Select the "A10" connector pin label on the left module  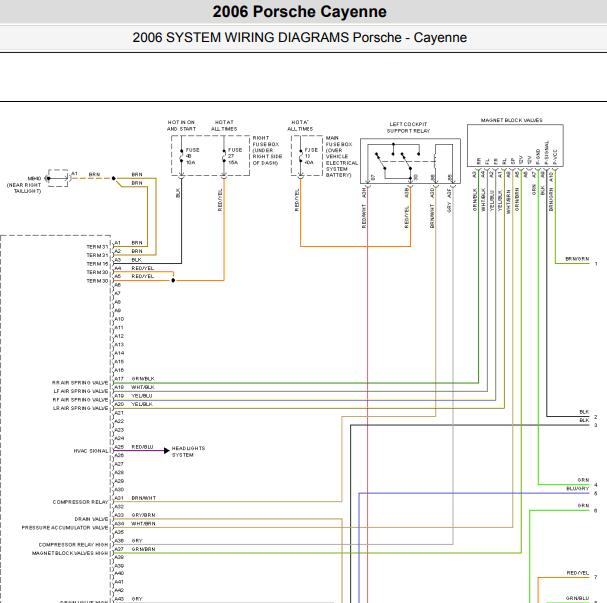point(119,319)
